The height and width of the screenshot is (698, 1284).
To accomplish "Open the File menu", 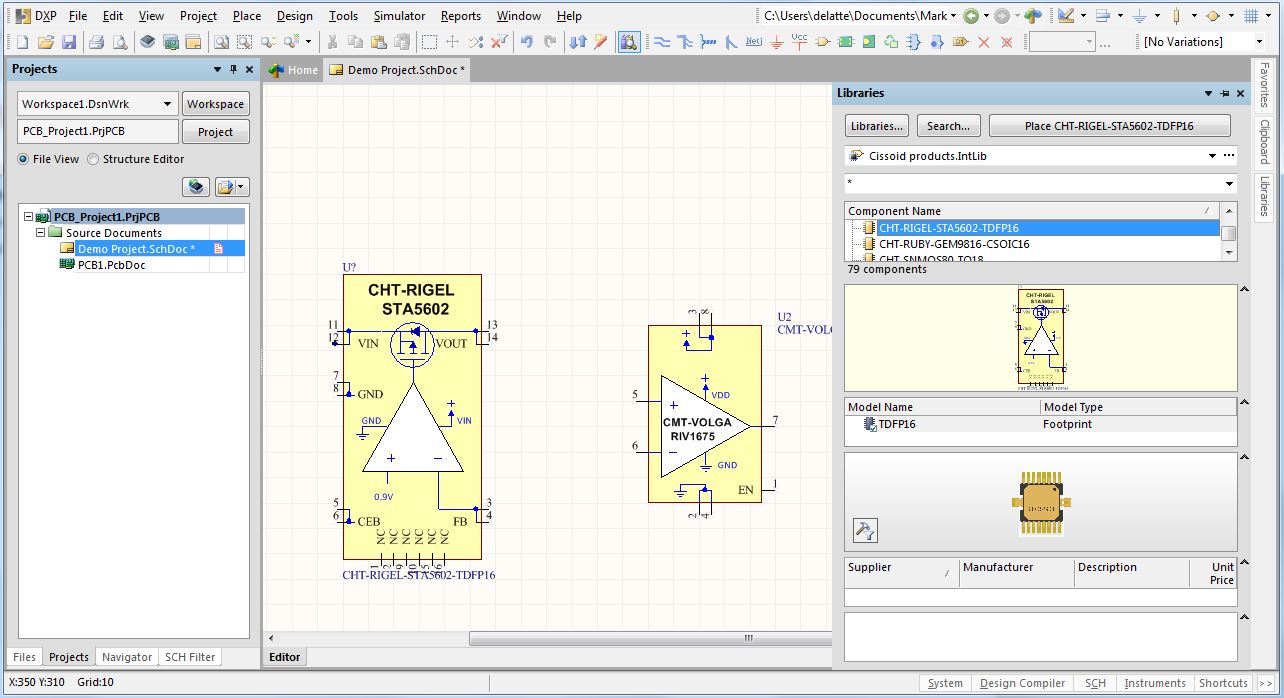I will click(x=78, y=16).
